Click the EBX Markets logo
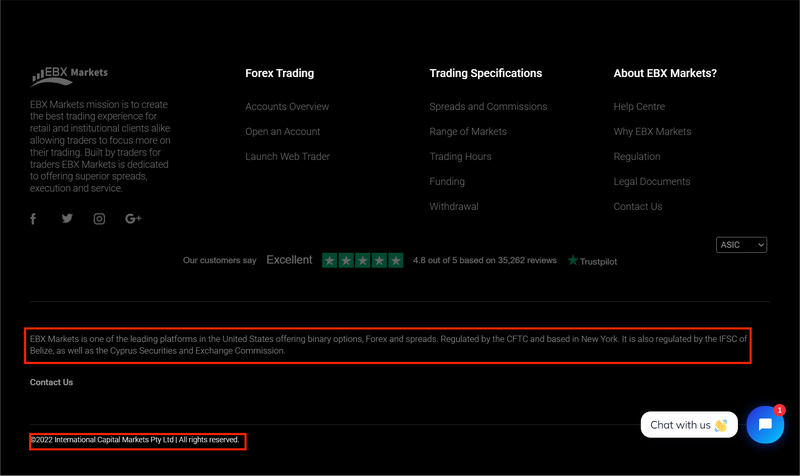 point(69,75)
